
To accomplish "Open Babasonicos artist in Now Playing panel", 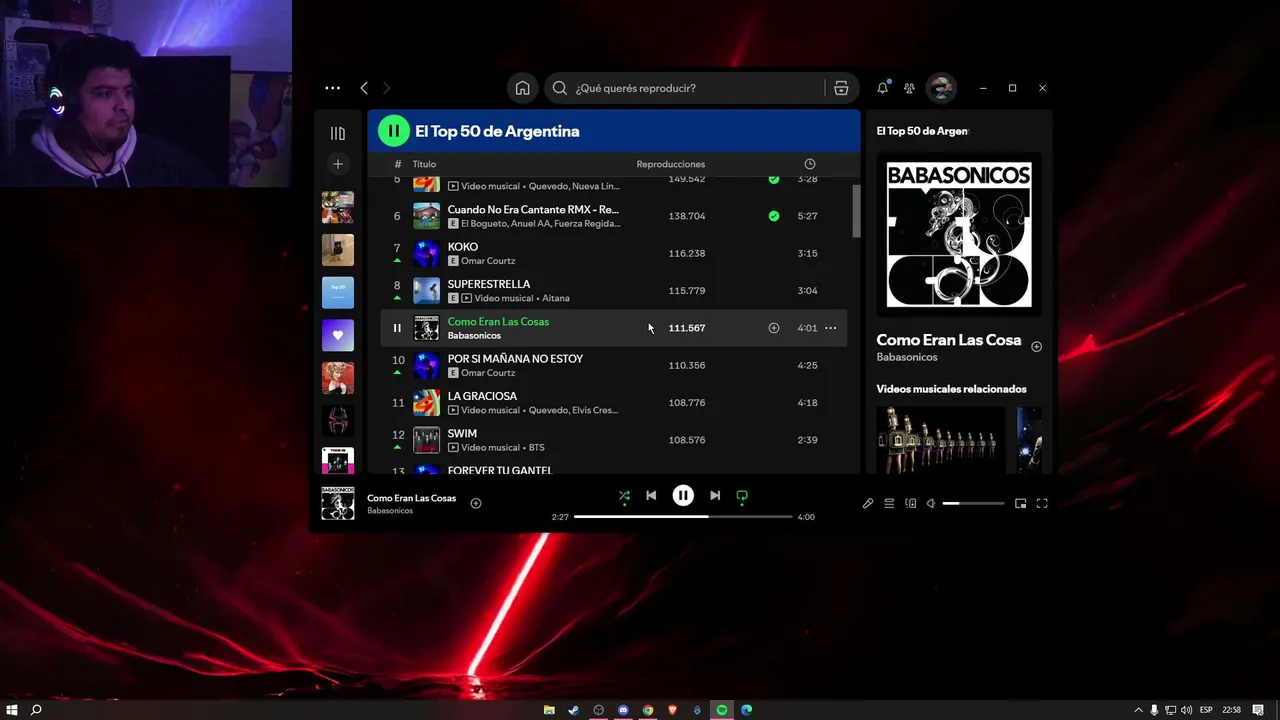I will [x=907, y=357].
